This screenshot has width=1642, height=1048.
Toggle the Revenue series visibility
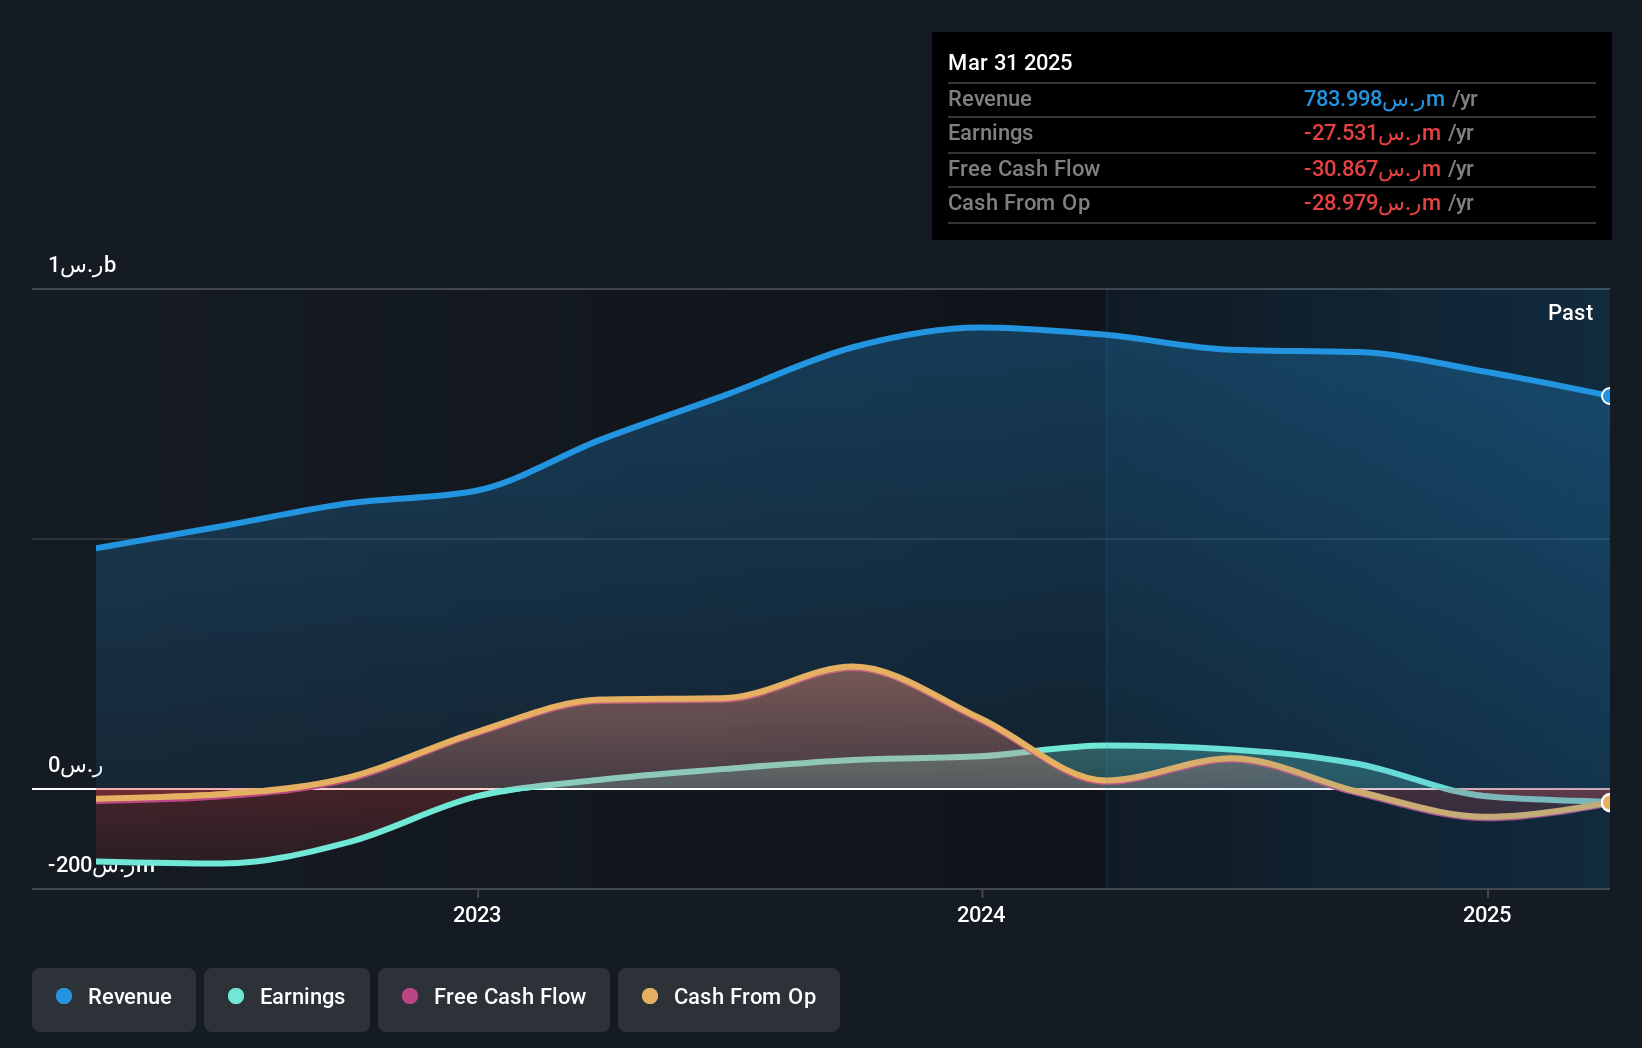pyautogui.click(x=113, y=999)
